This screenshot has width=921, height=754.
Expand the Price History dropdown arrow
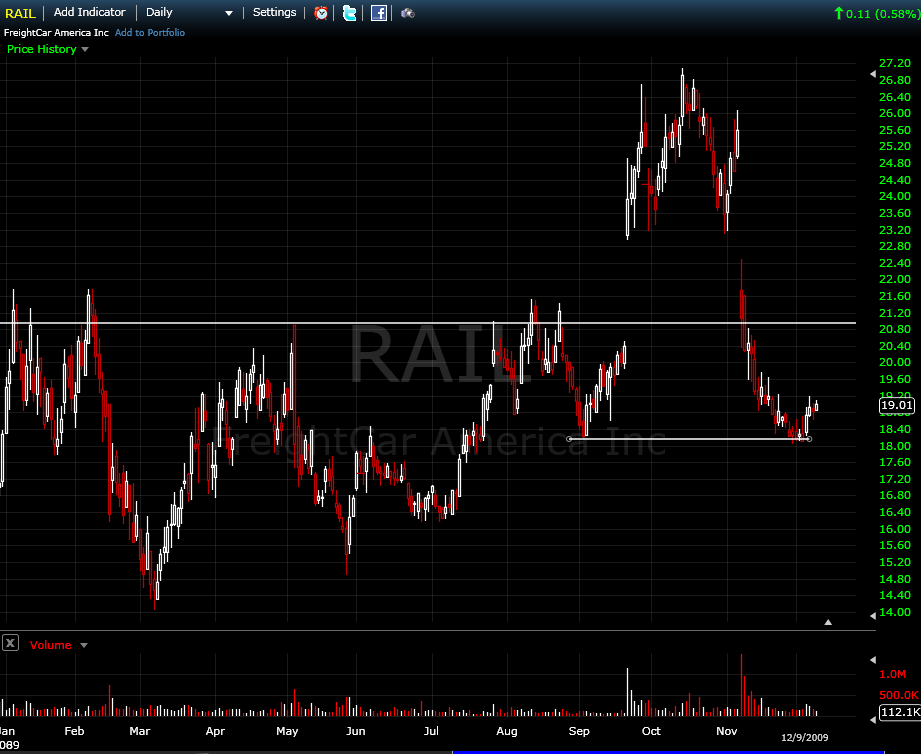click(x=85, y=49)
